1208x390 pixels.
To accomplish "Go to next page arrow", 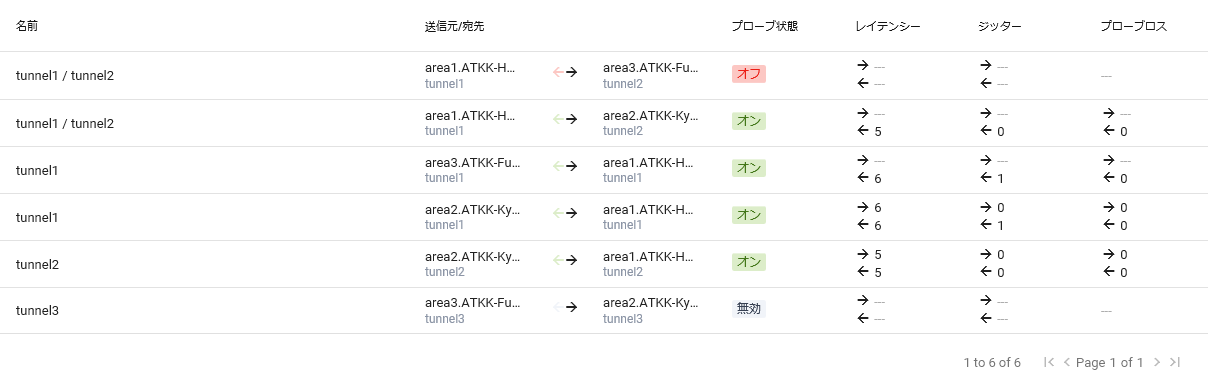I will tap(1157, 362).
